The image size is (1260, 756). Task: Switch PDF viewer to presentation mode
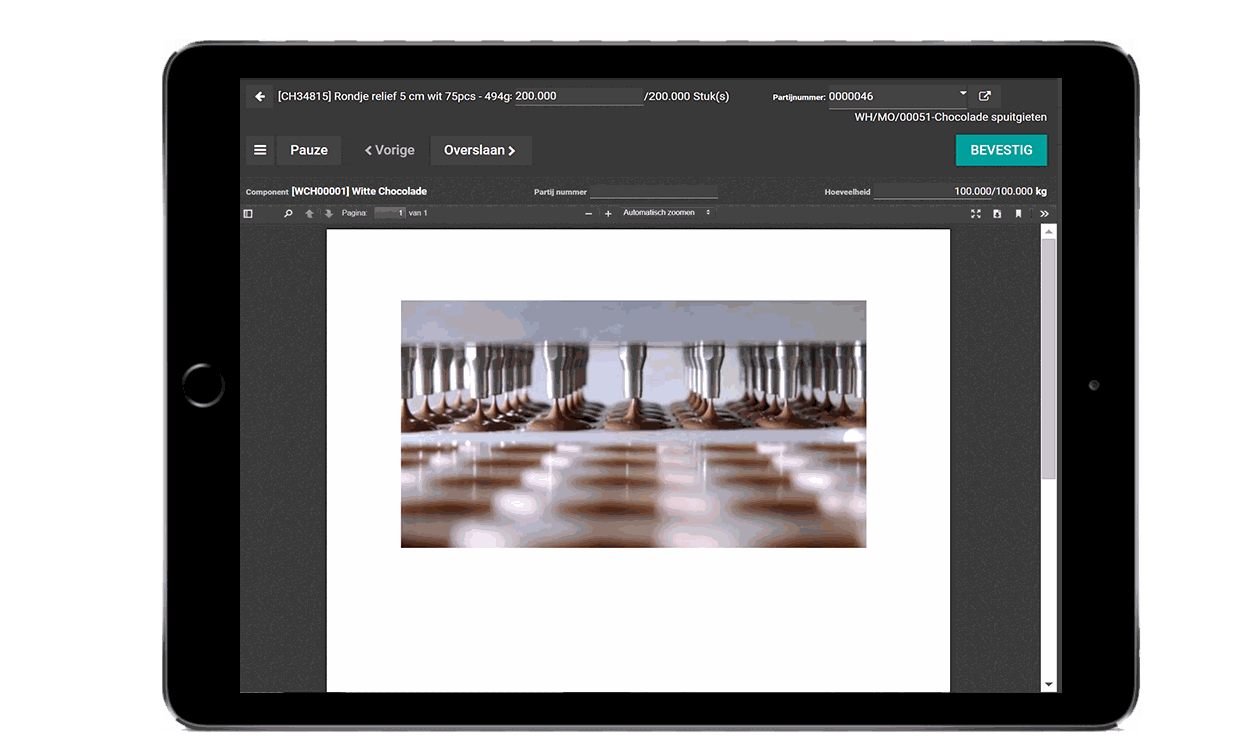(976, 213)
